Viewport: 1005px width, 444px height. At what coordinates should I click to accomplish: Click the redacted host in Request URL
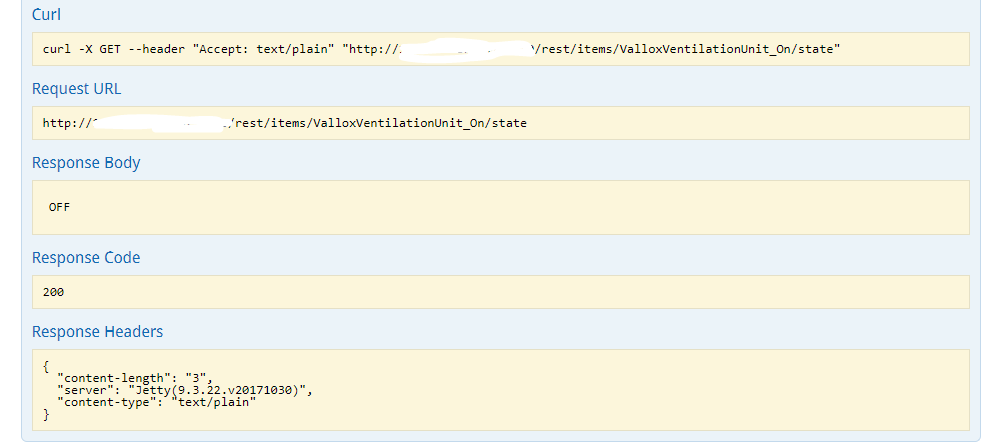click(x=160, y=123)
